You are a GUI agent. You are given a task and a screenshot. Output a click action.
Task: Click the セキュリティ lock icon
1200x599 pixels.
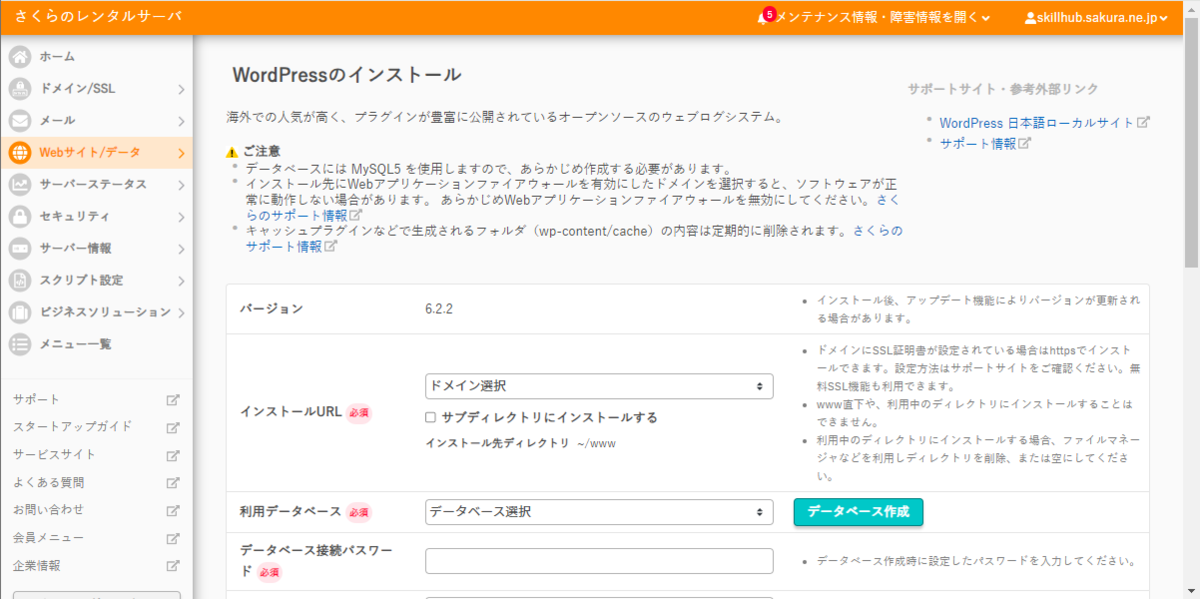20,217
